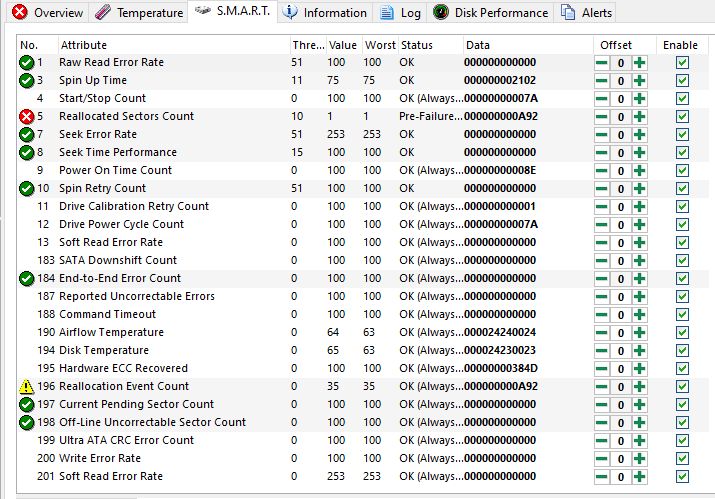715x499 pixels.
Task: Click the red error icon on Reallocated Sectors Count
Action: click(x=27, y=117)
